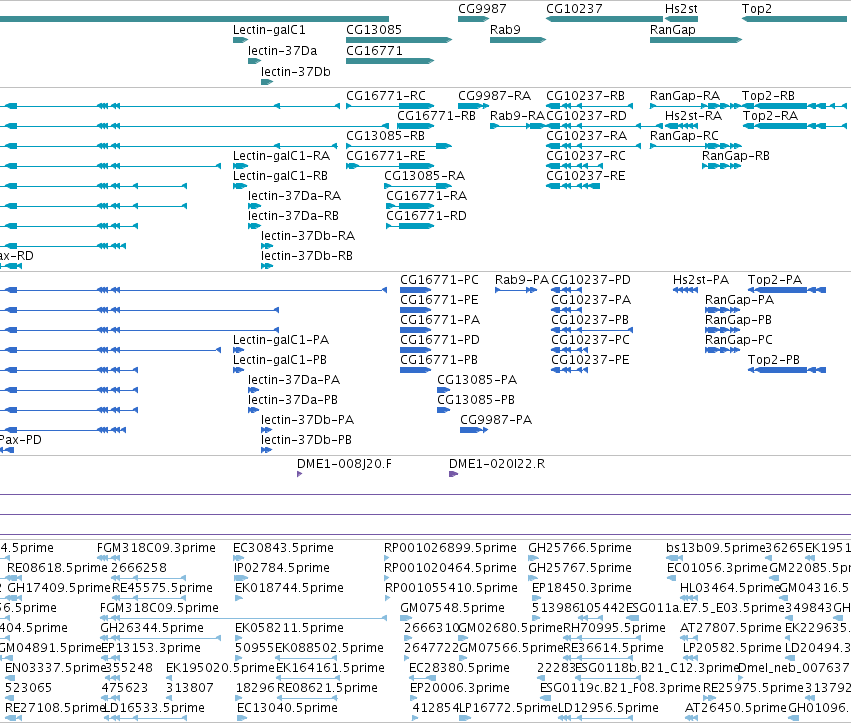Image resolution: width=851 pixels, height=723 pixels.
Task: Select the Top2-RB transcript label
Action: [769, 96]
